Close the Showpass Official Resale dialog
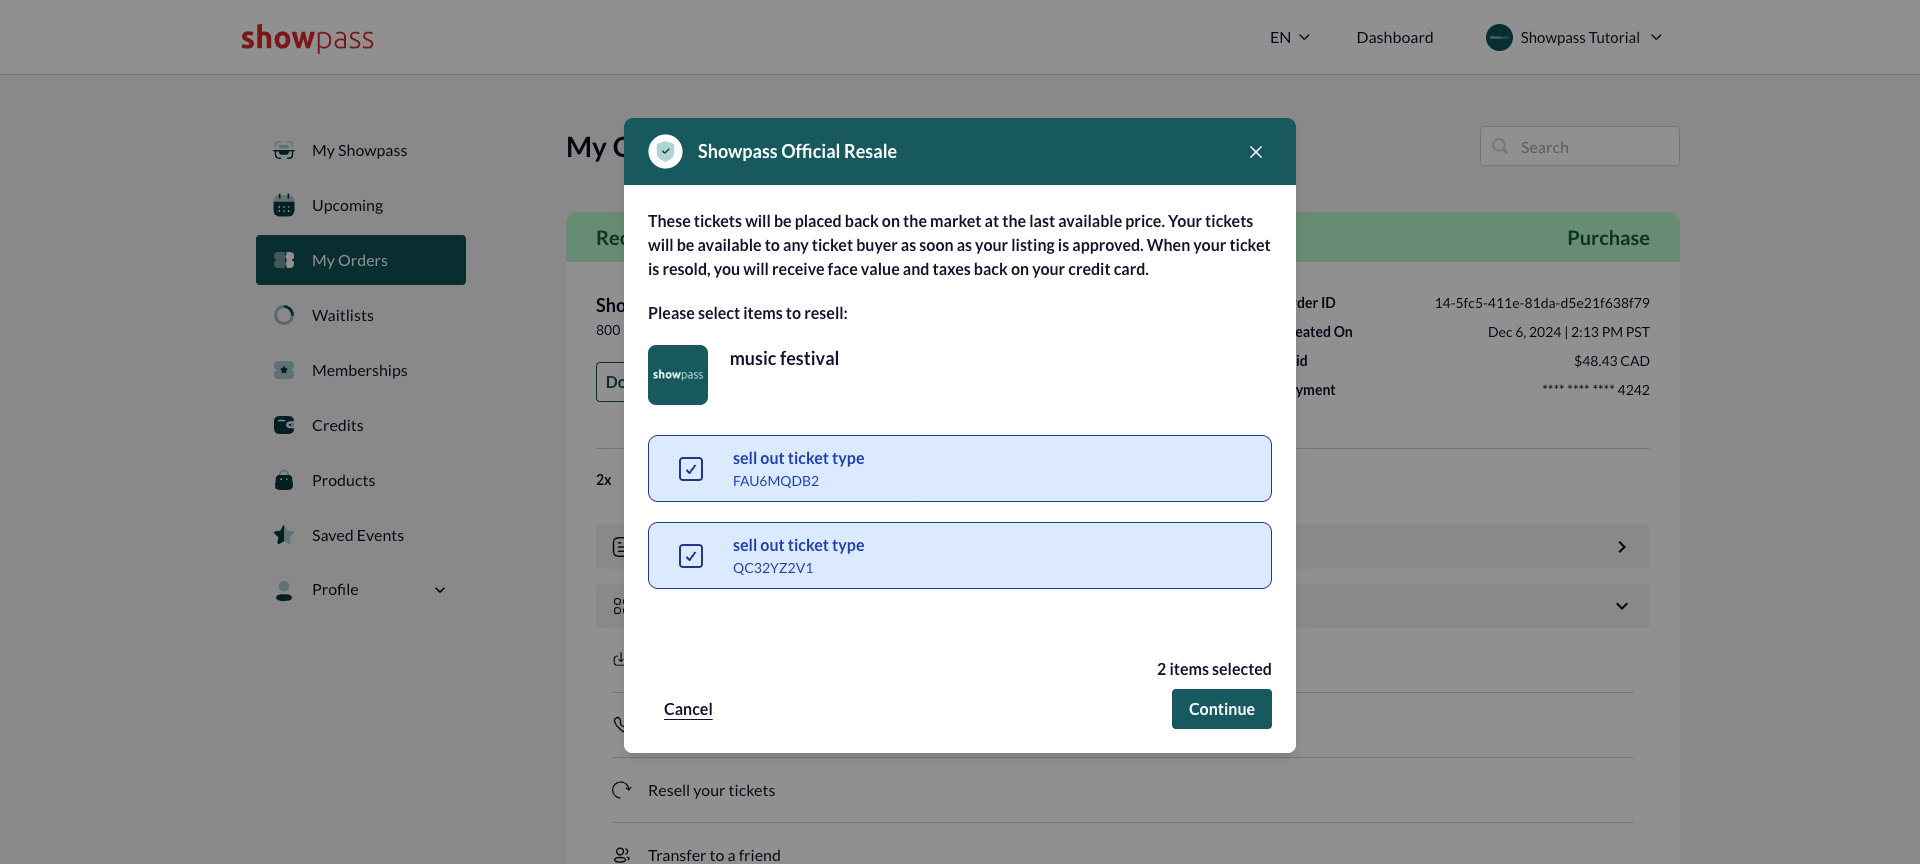Viewport: 1920px width, 864px height. pos(1256,152)
